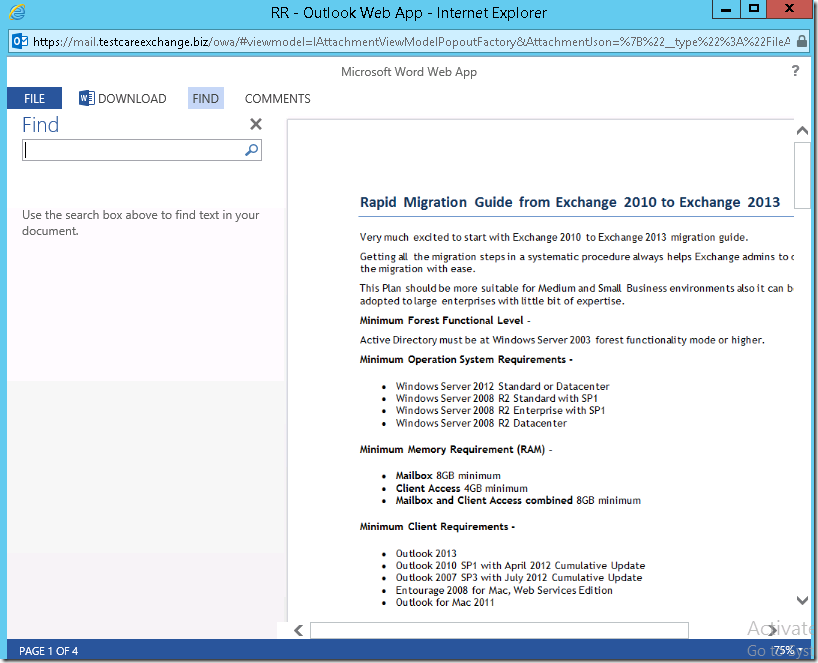Click the scroll up arrow
This screenshot has width=818, height=663.
[802, 130]
